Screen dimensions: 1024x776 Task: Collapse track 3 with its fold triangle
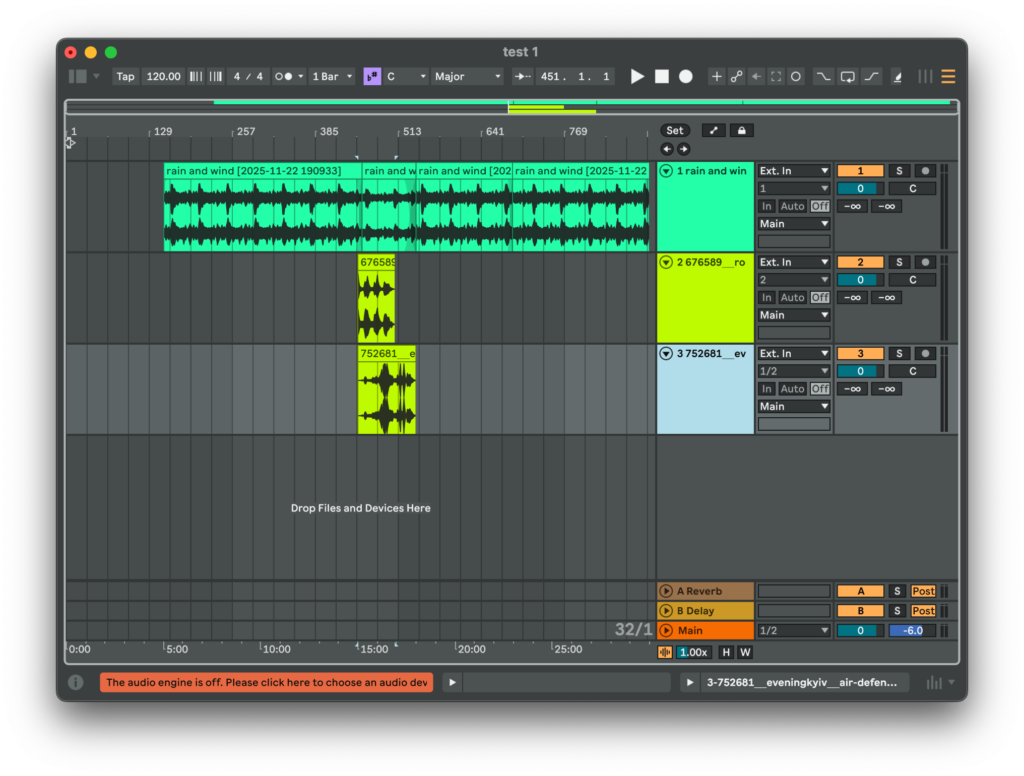[x=667, y=354]
